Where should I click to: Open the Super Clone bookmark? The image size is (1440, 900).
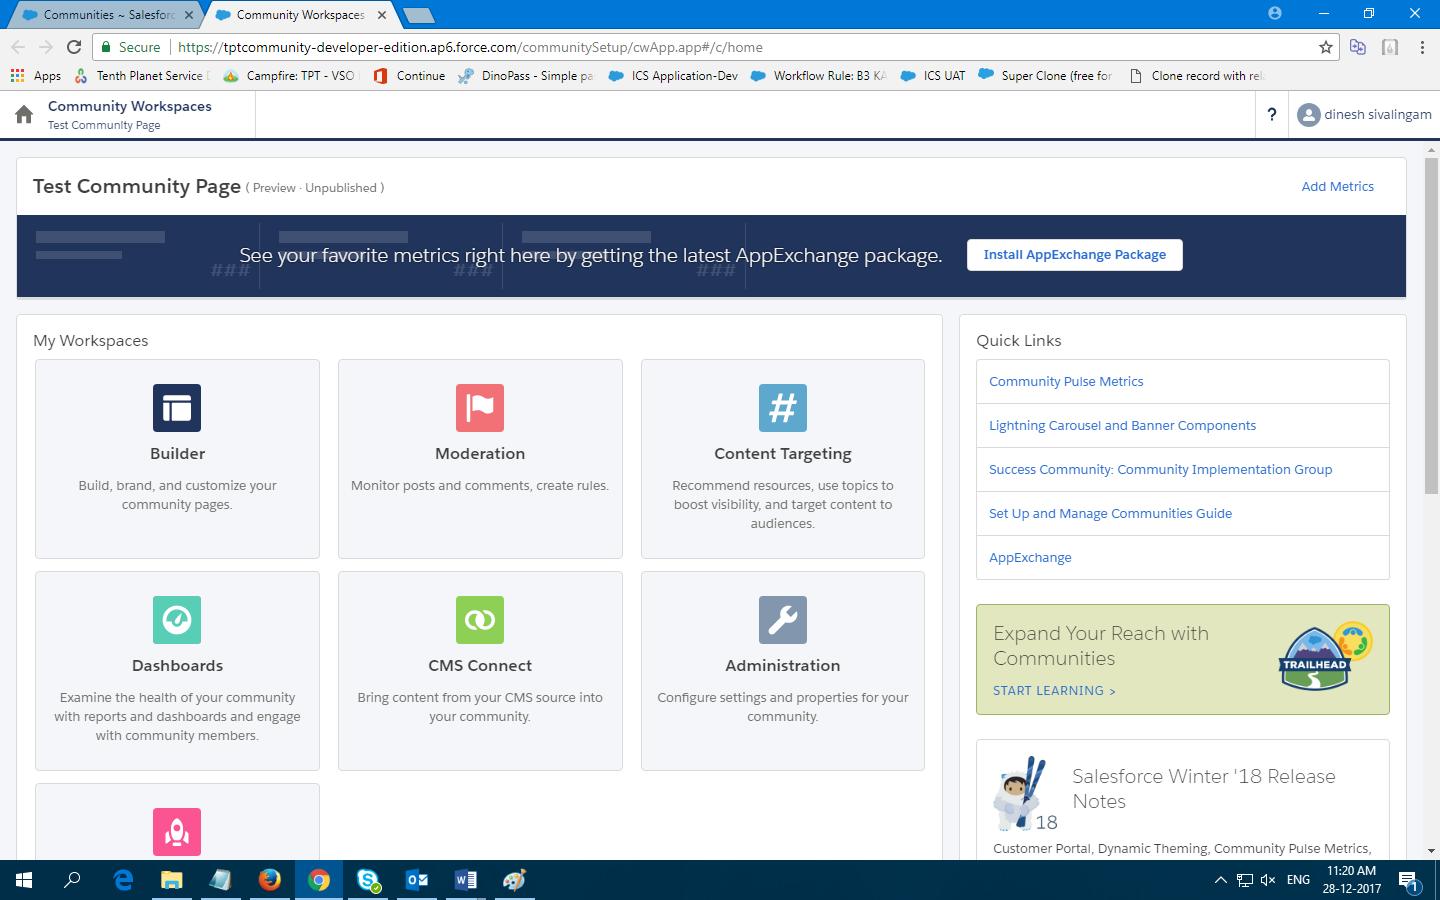(1046, 75)
